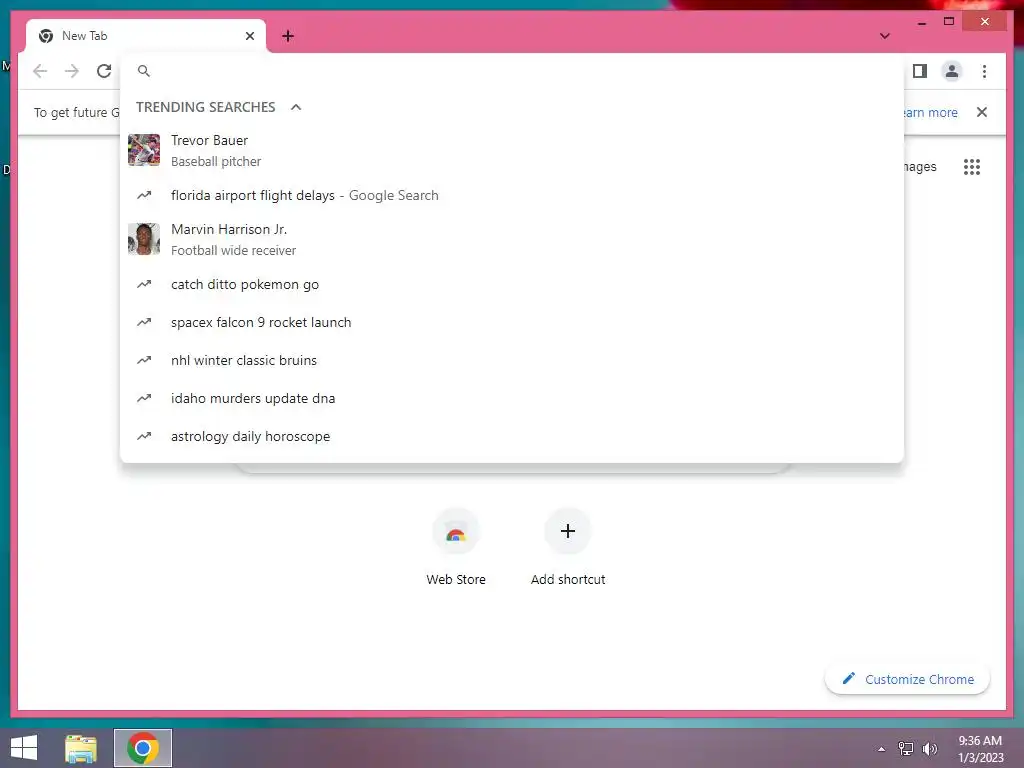Open the tab search chevron
This screenshot has height=768, width=1024.
(x=885, y=36)
